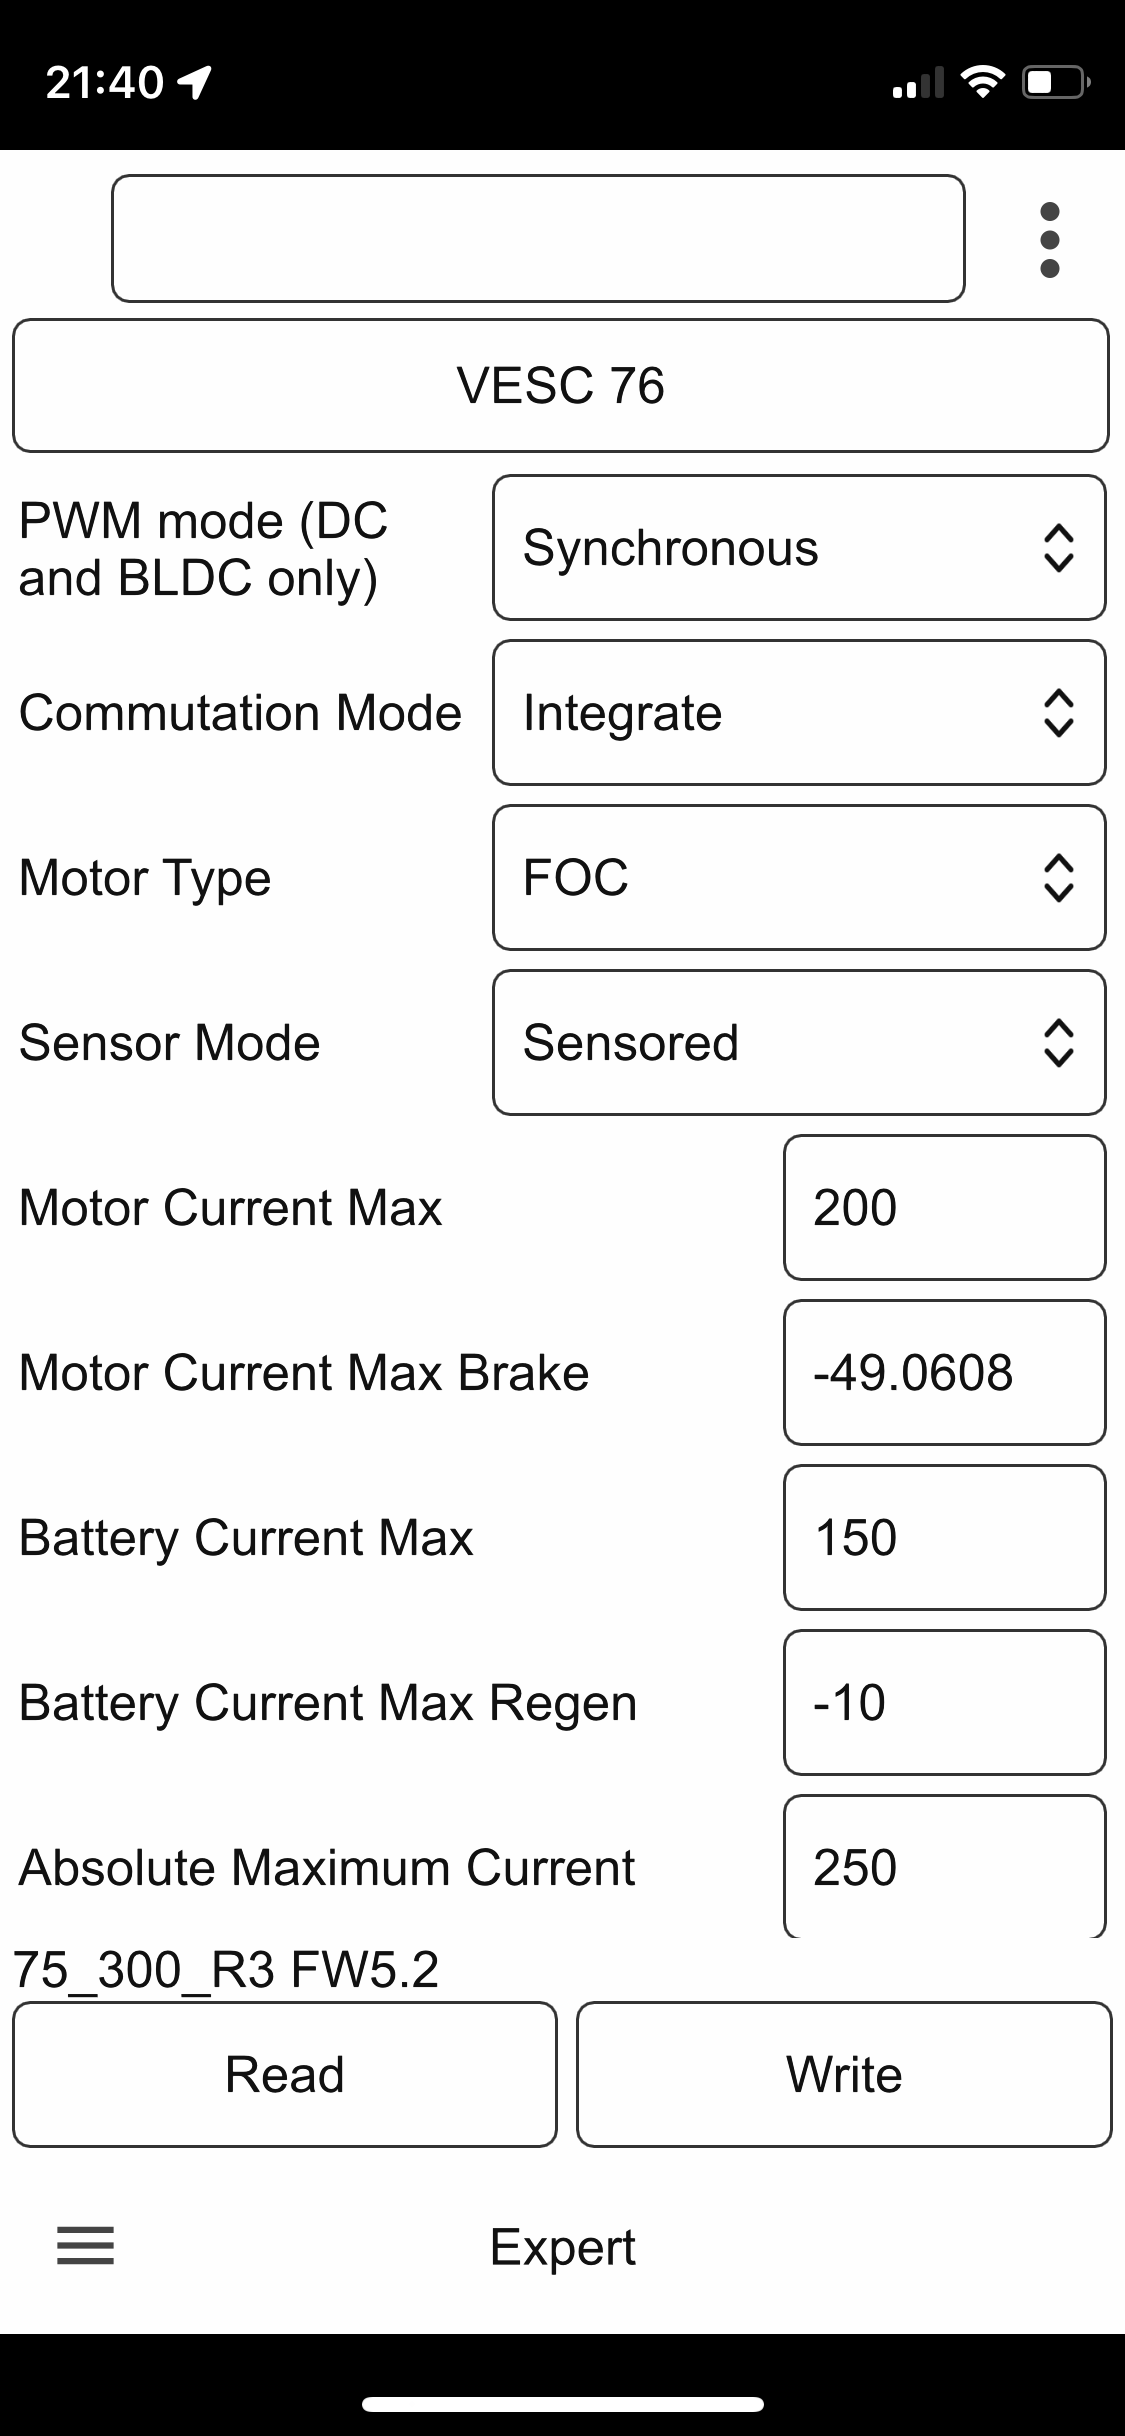Tap the Absolute Maximum Current field
The image size is (1125, 2436).
point(944,1866)
